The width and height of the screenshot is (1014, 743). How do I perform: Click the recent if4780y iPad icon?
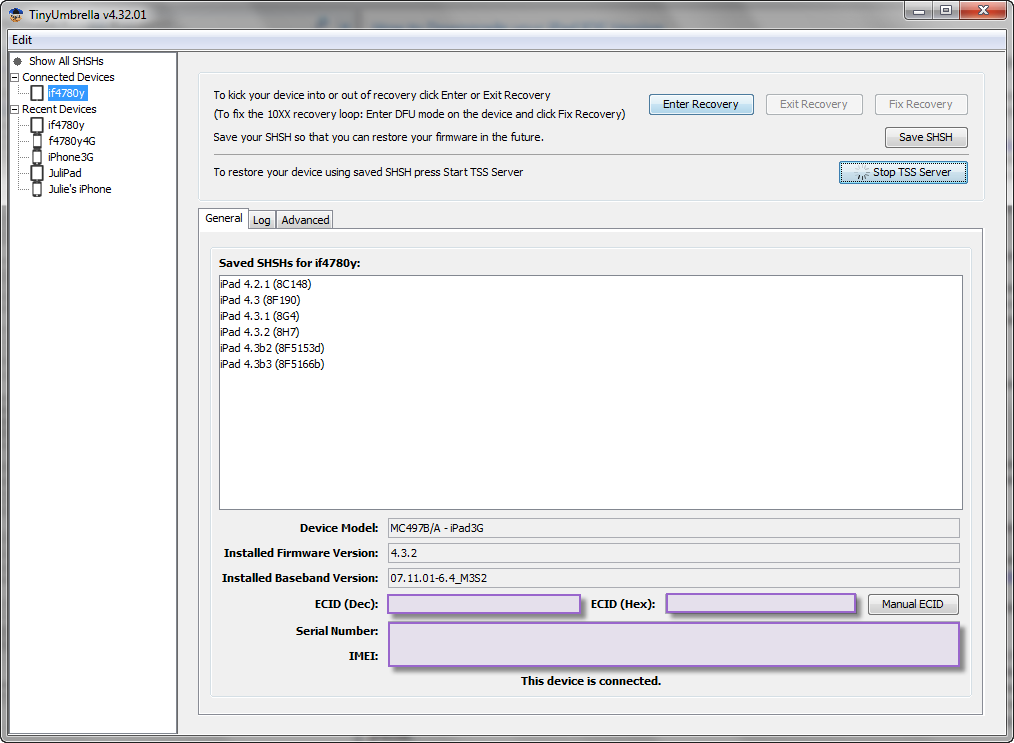click(37, 125)
